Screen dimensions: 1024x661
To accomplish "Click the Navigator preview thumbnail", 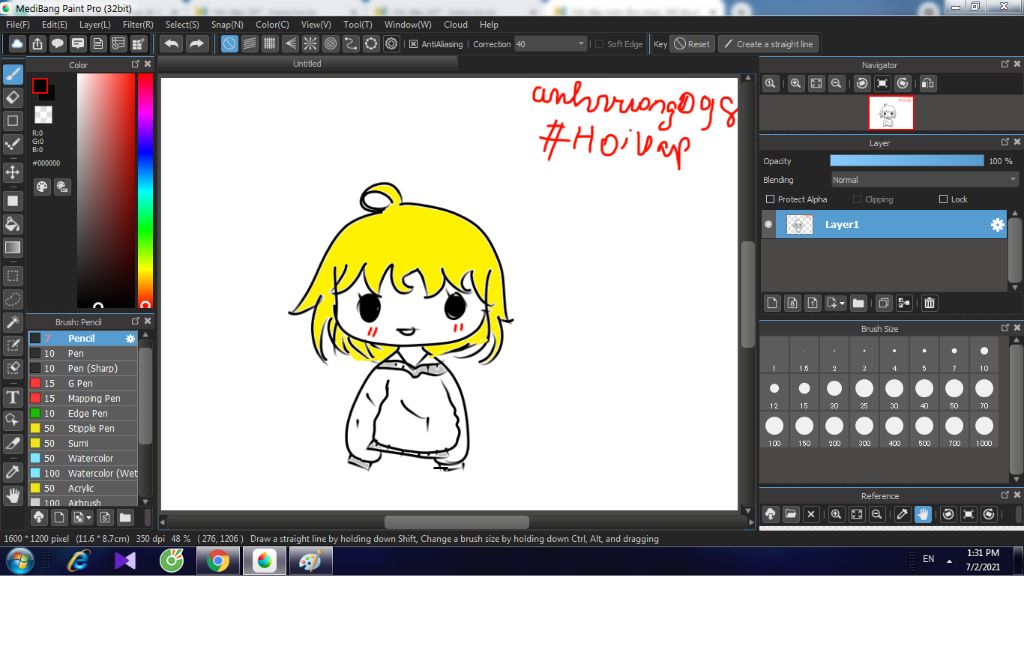I will click(x=891, y=113).
